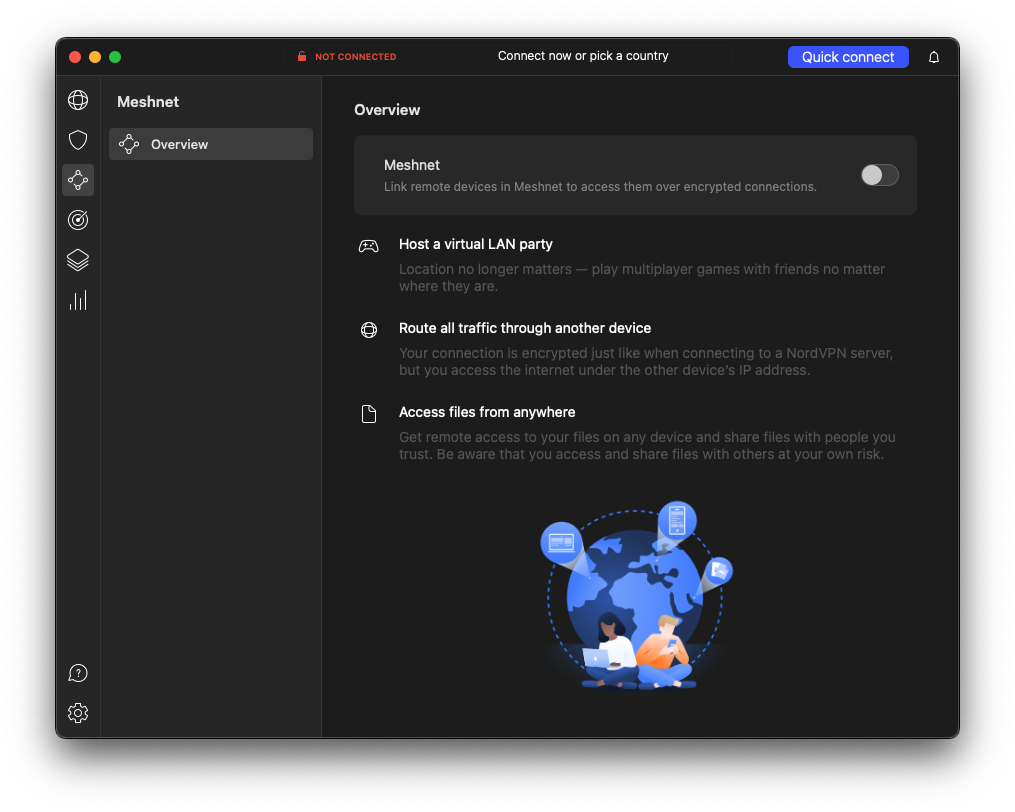Click the Overview panel heading

(387, 109)
